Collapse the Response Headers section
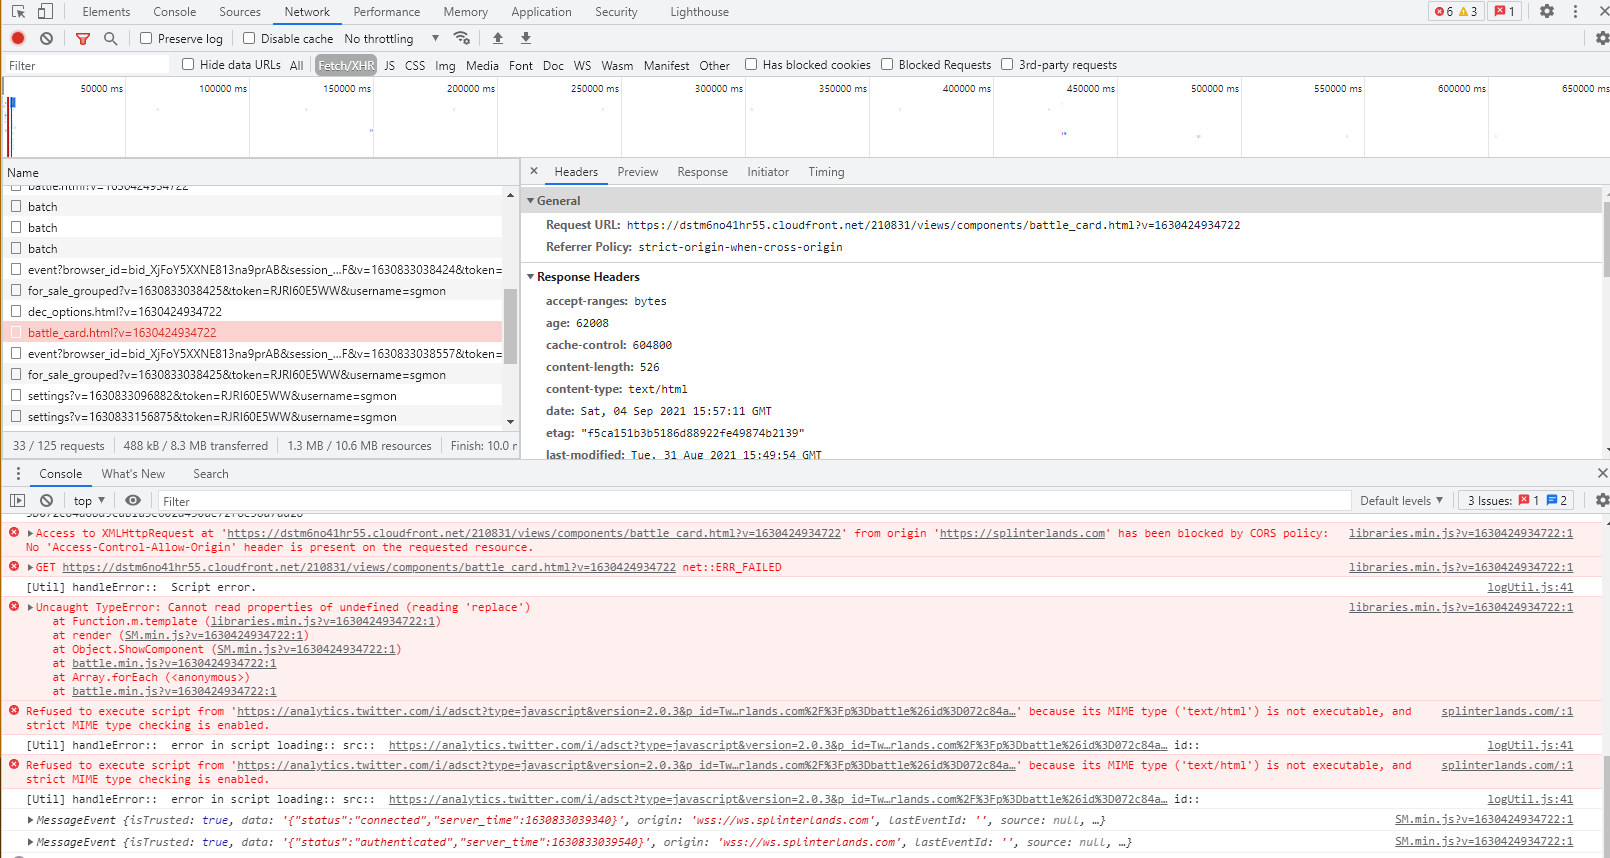Viewport: 1610px width, 858px height. [x=531, y=277]
